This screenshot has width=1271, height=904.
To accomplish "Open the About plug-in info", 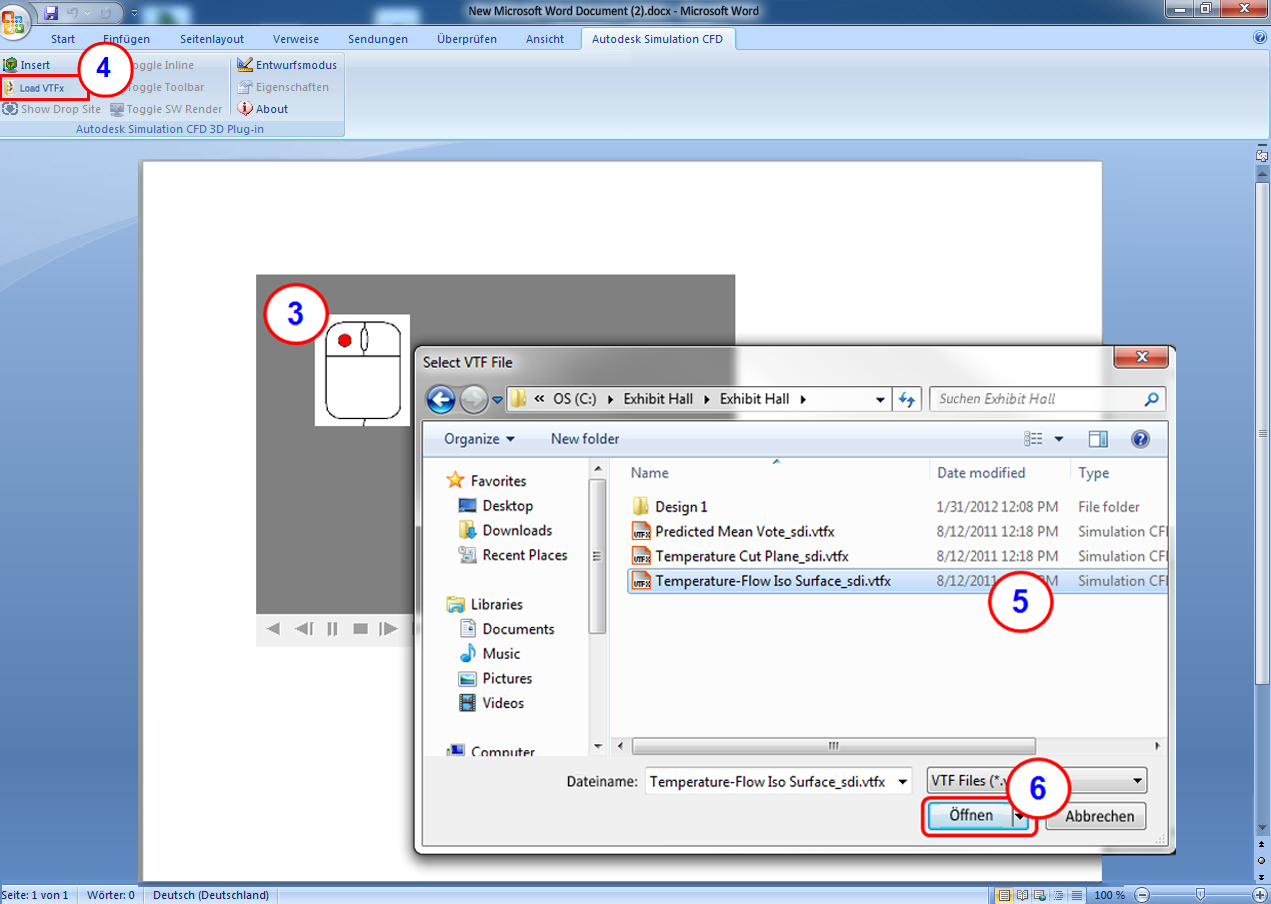I will click(263, 109).
